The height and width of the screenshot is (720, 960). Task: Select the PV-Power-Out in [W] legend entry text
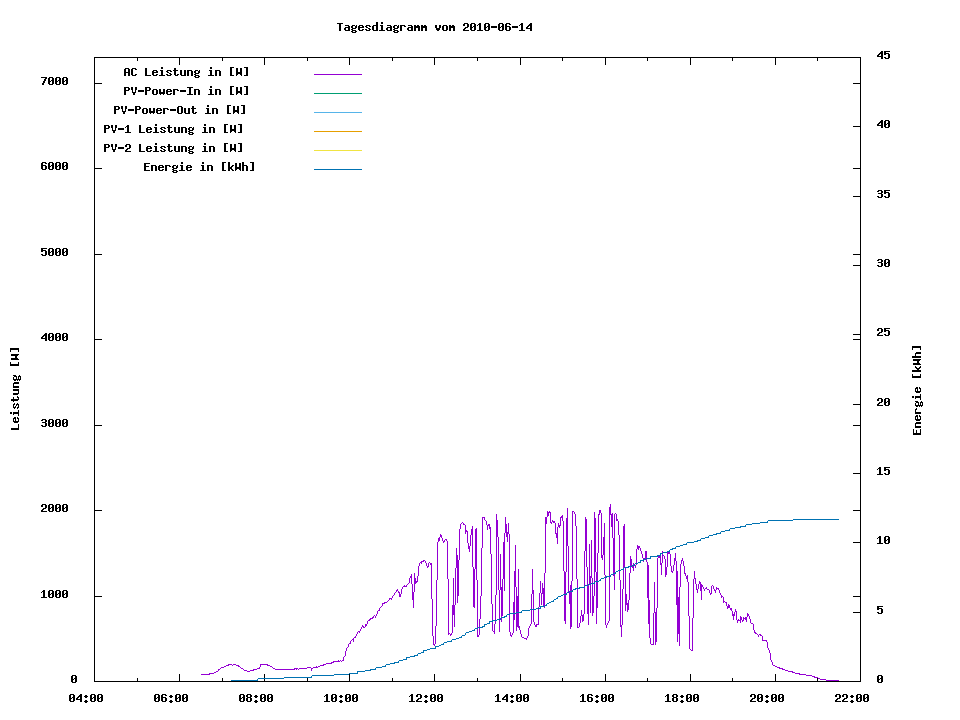(x=180, y=110)
